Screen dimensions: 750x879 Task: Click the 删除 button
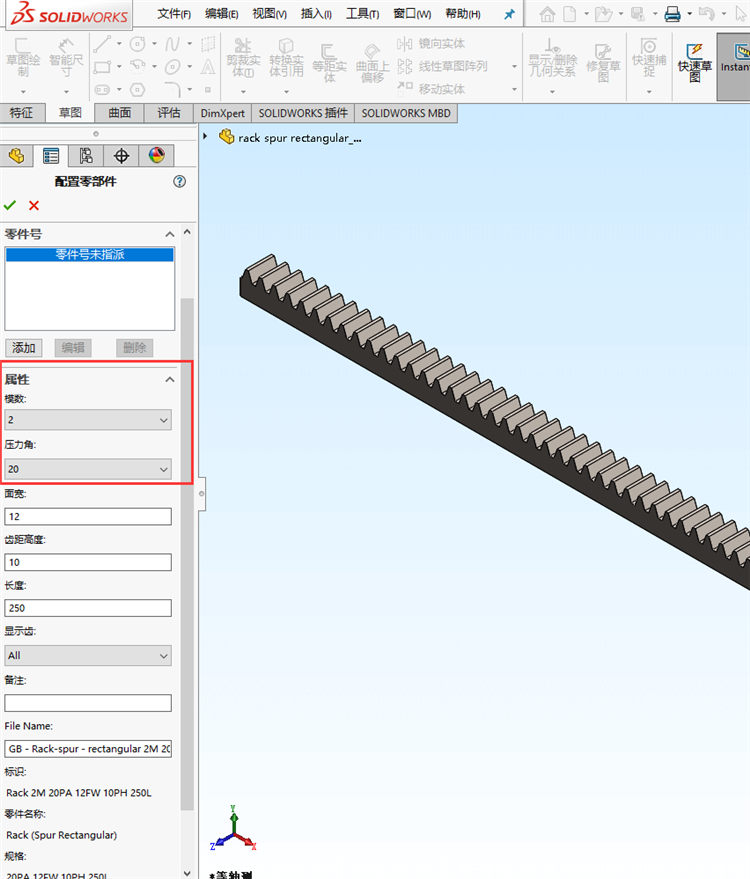click(x=135, y=348)
